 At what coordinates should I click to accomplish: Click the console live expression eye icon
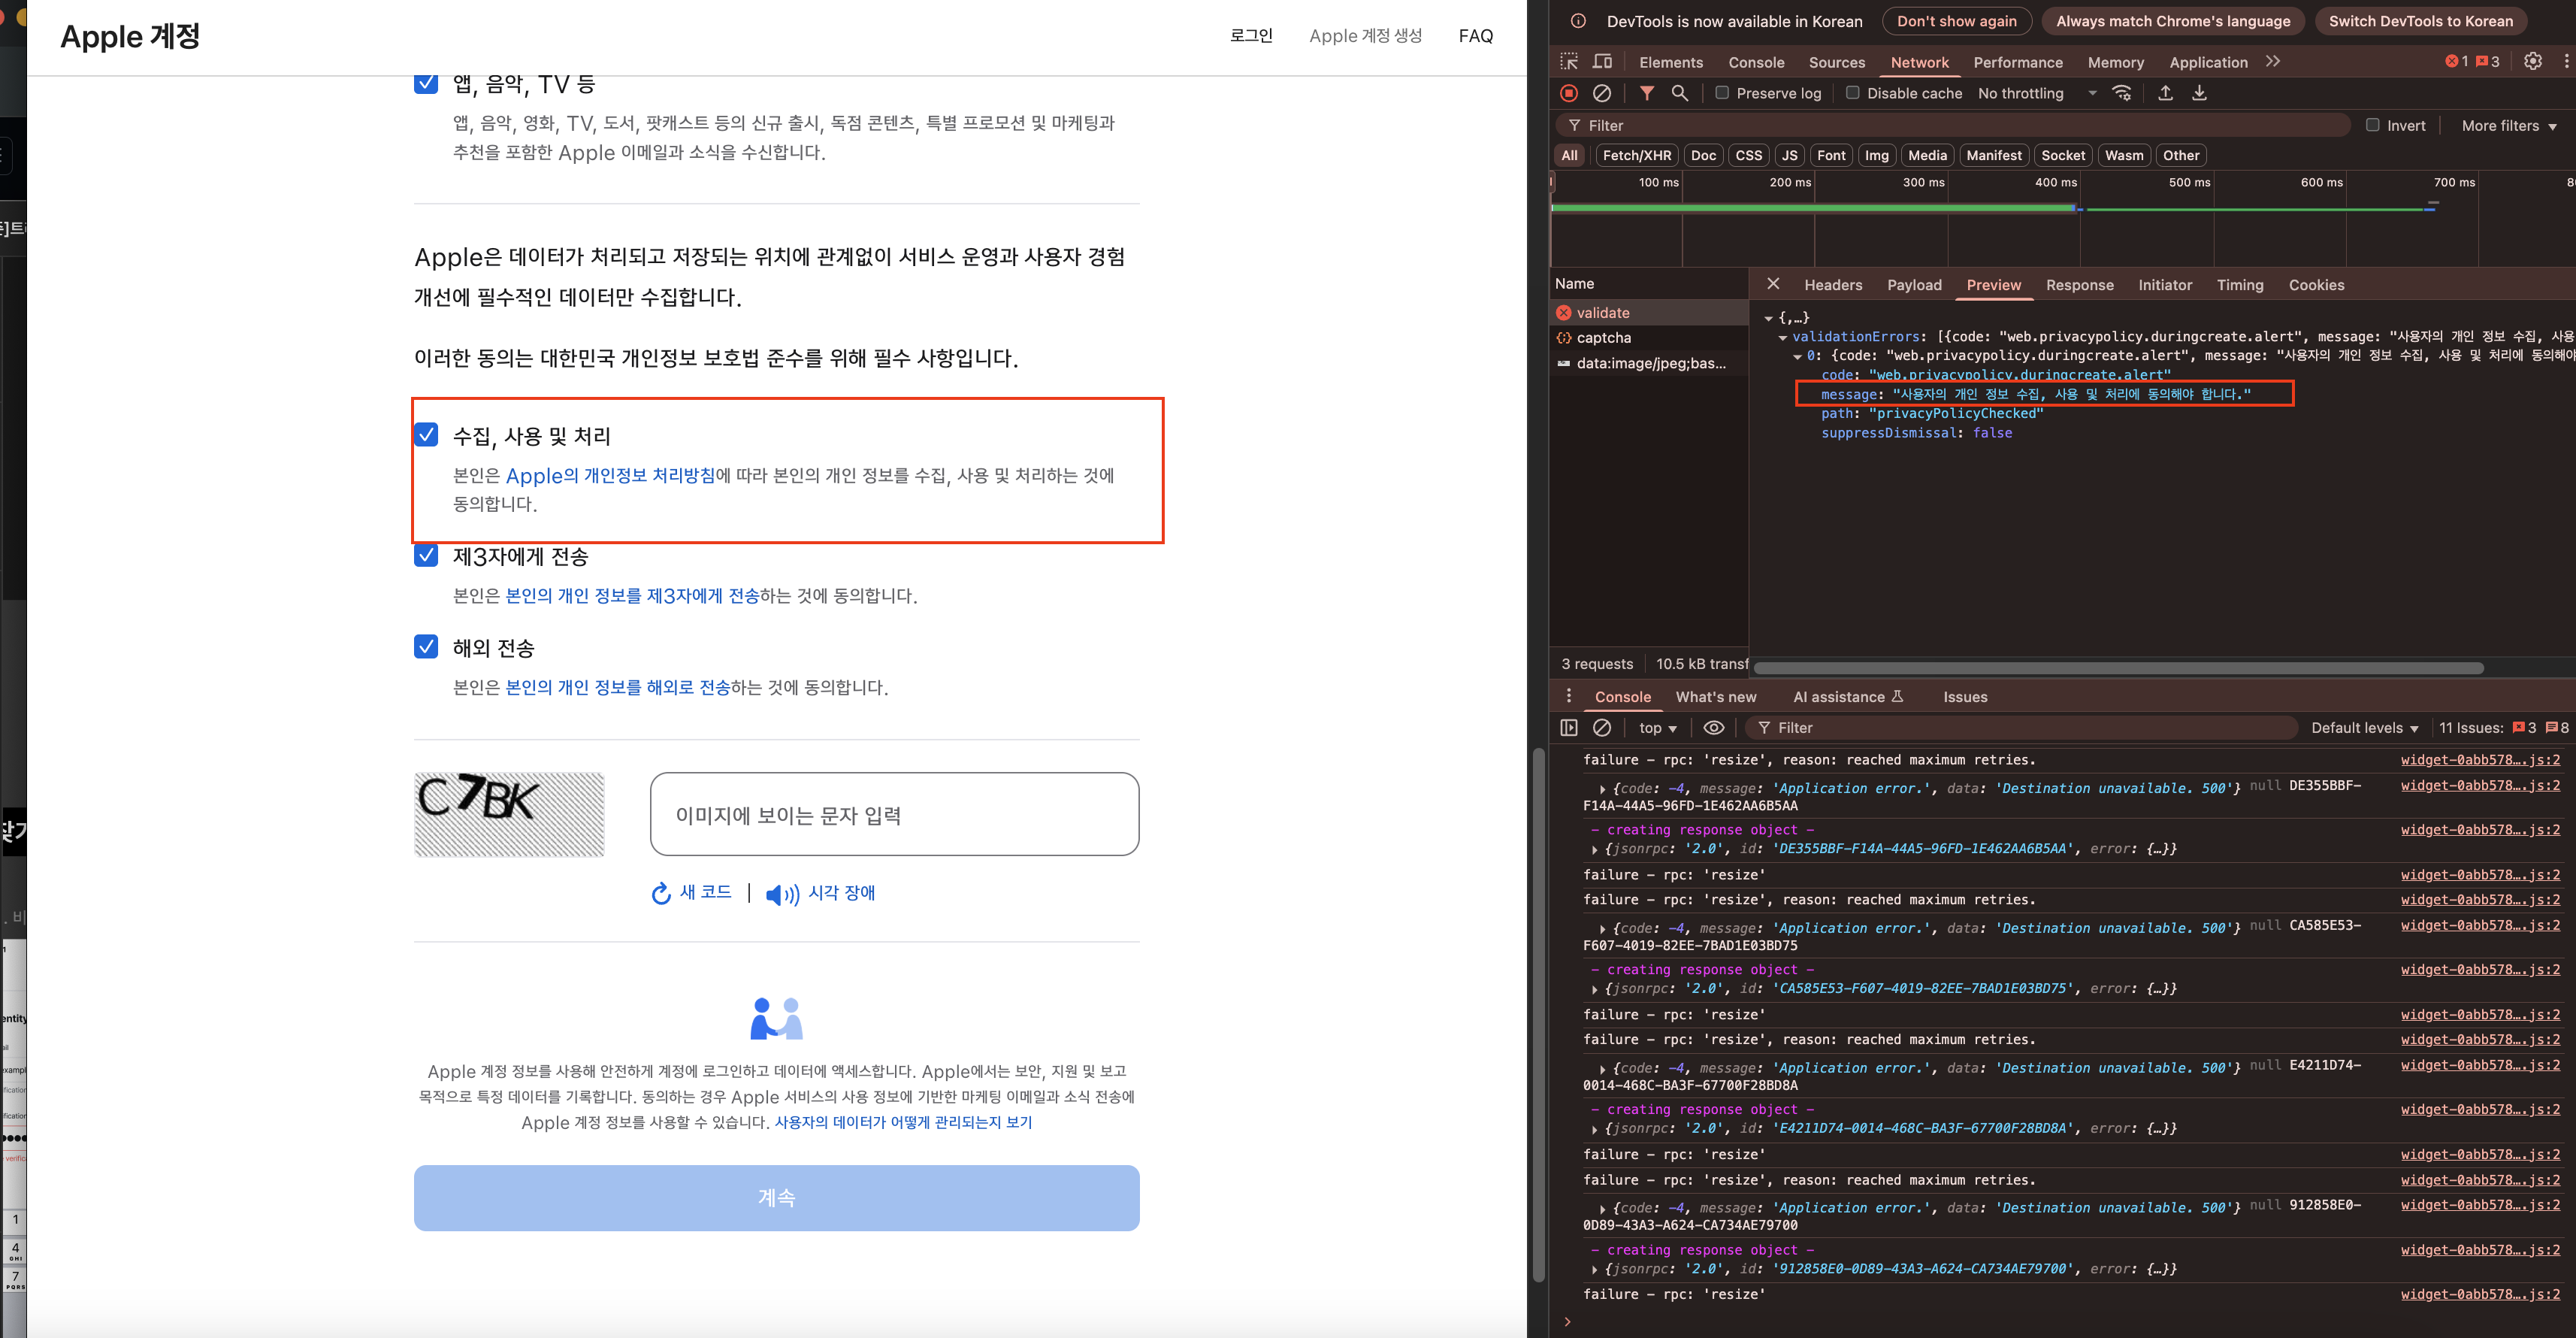point(1713,728)
